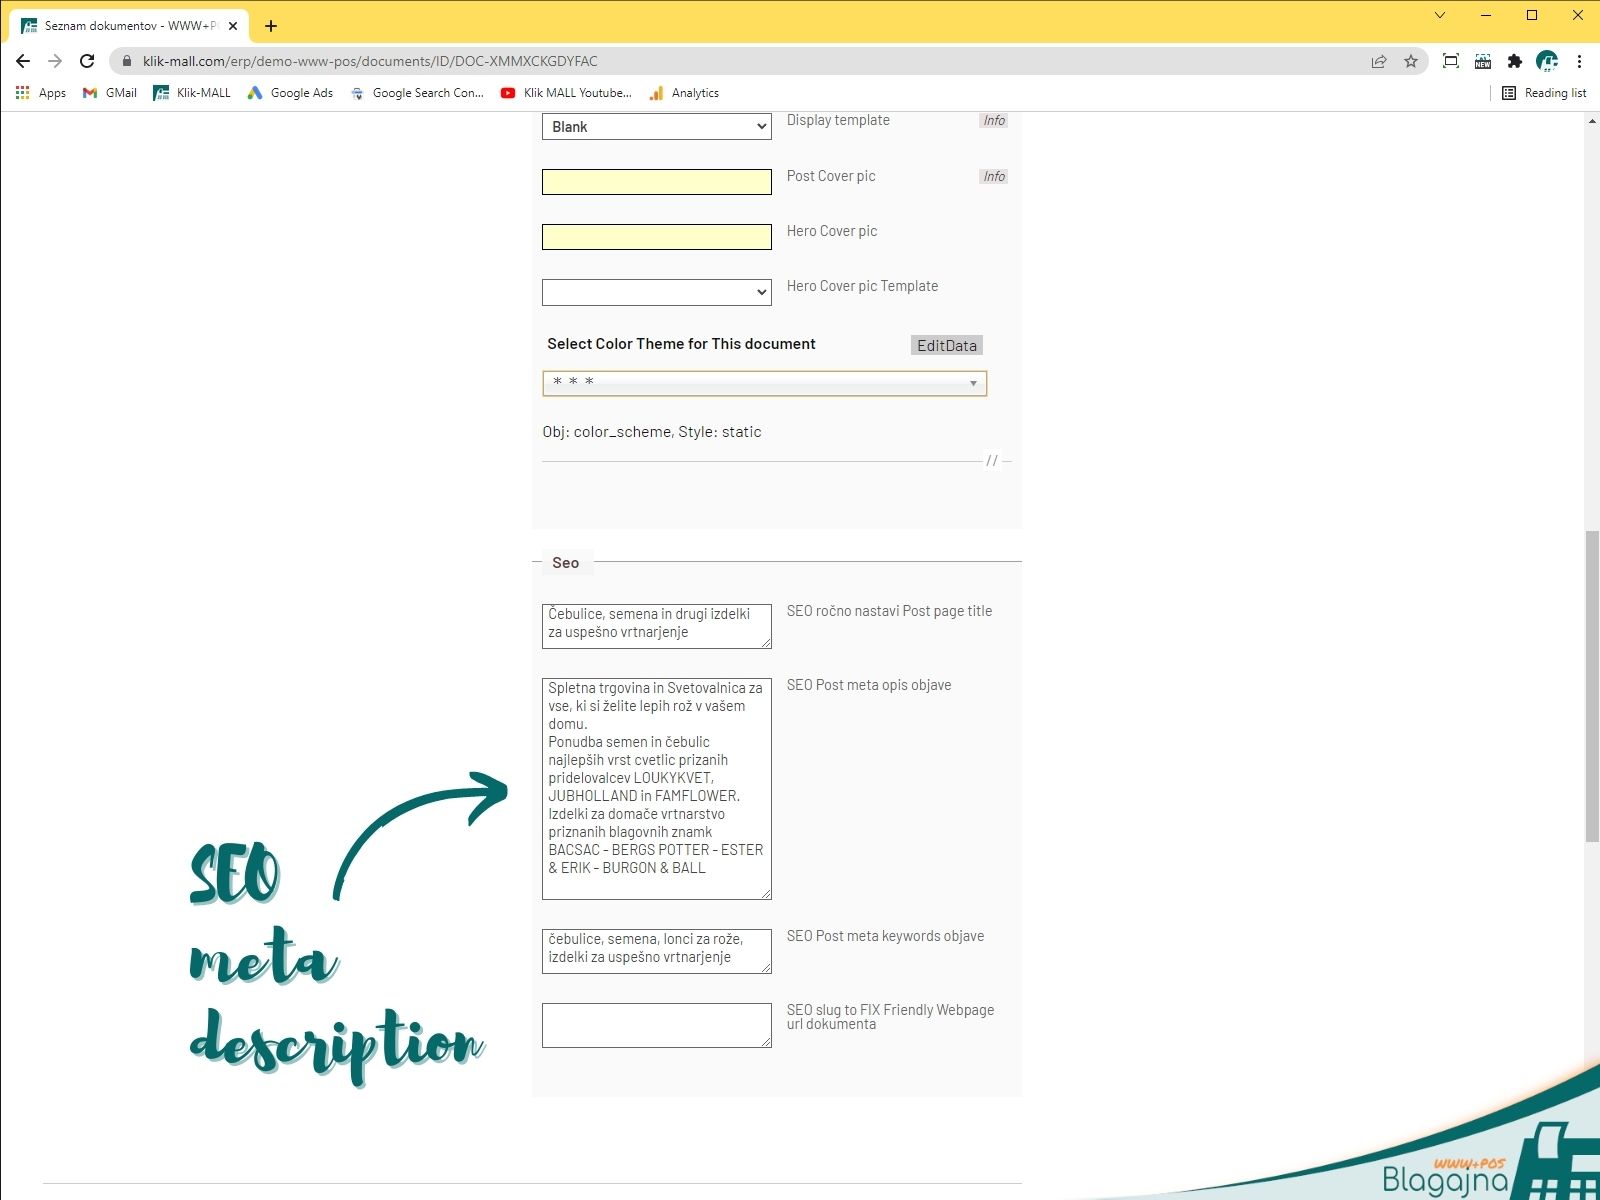Click 'Obj: color_scheme, Style: static' text
The width and height of the screenshot is (1600, 1200).
point(652,432)
